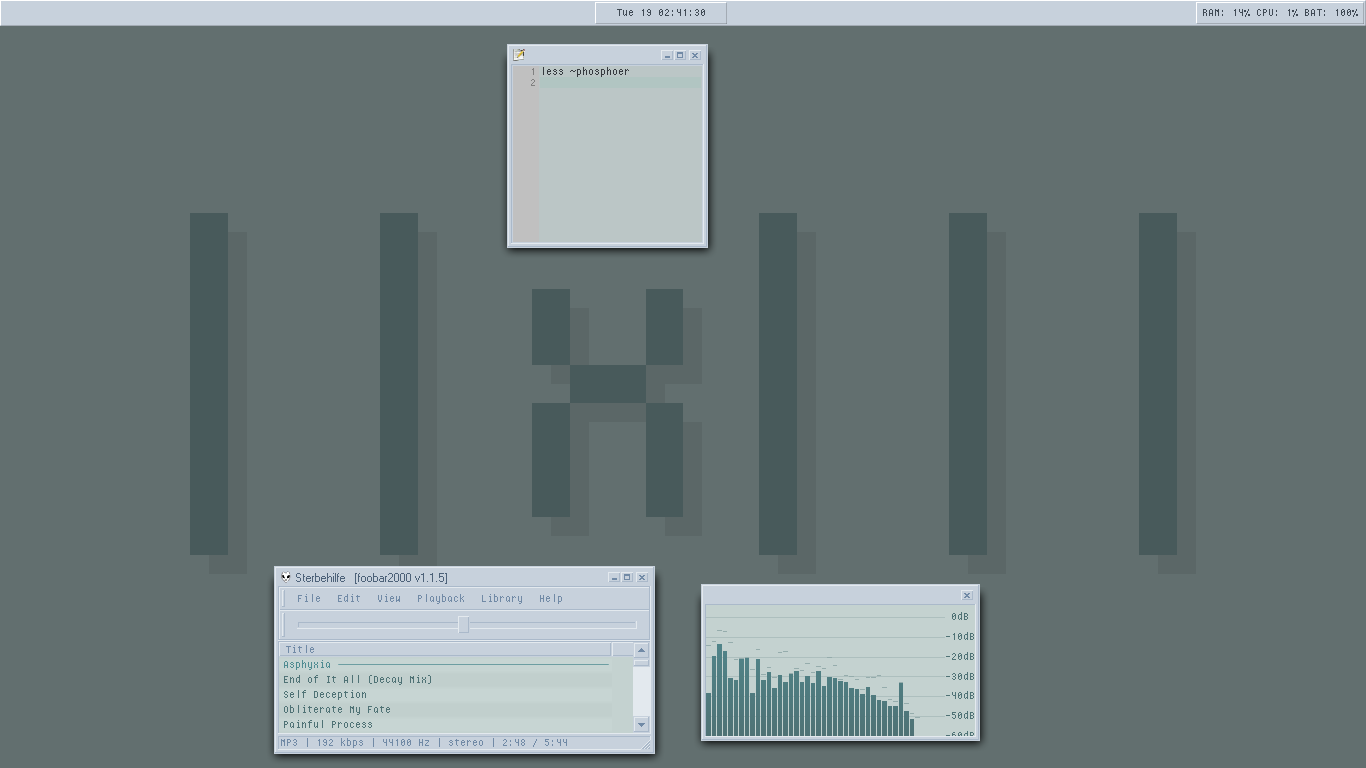Minimize the foobar2000 window
This screenshot has width=1366, height=768.
614,577
